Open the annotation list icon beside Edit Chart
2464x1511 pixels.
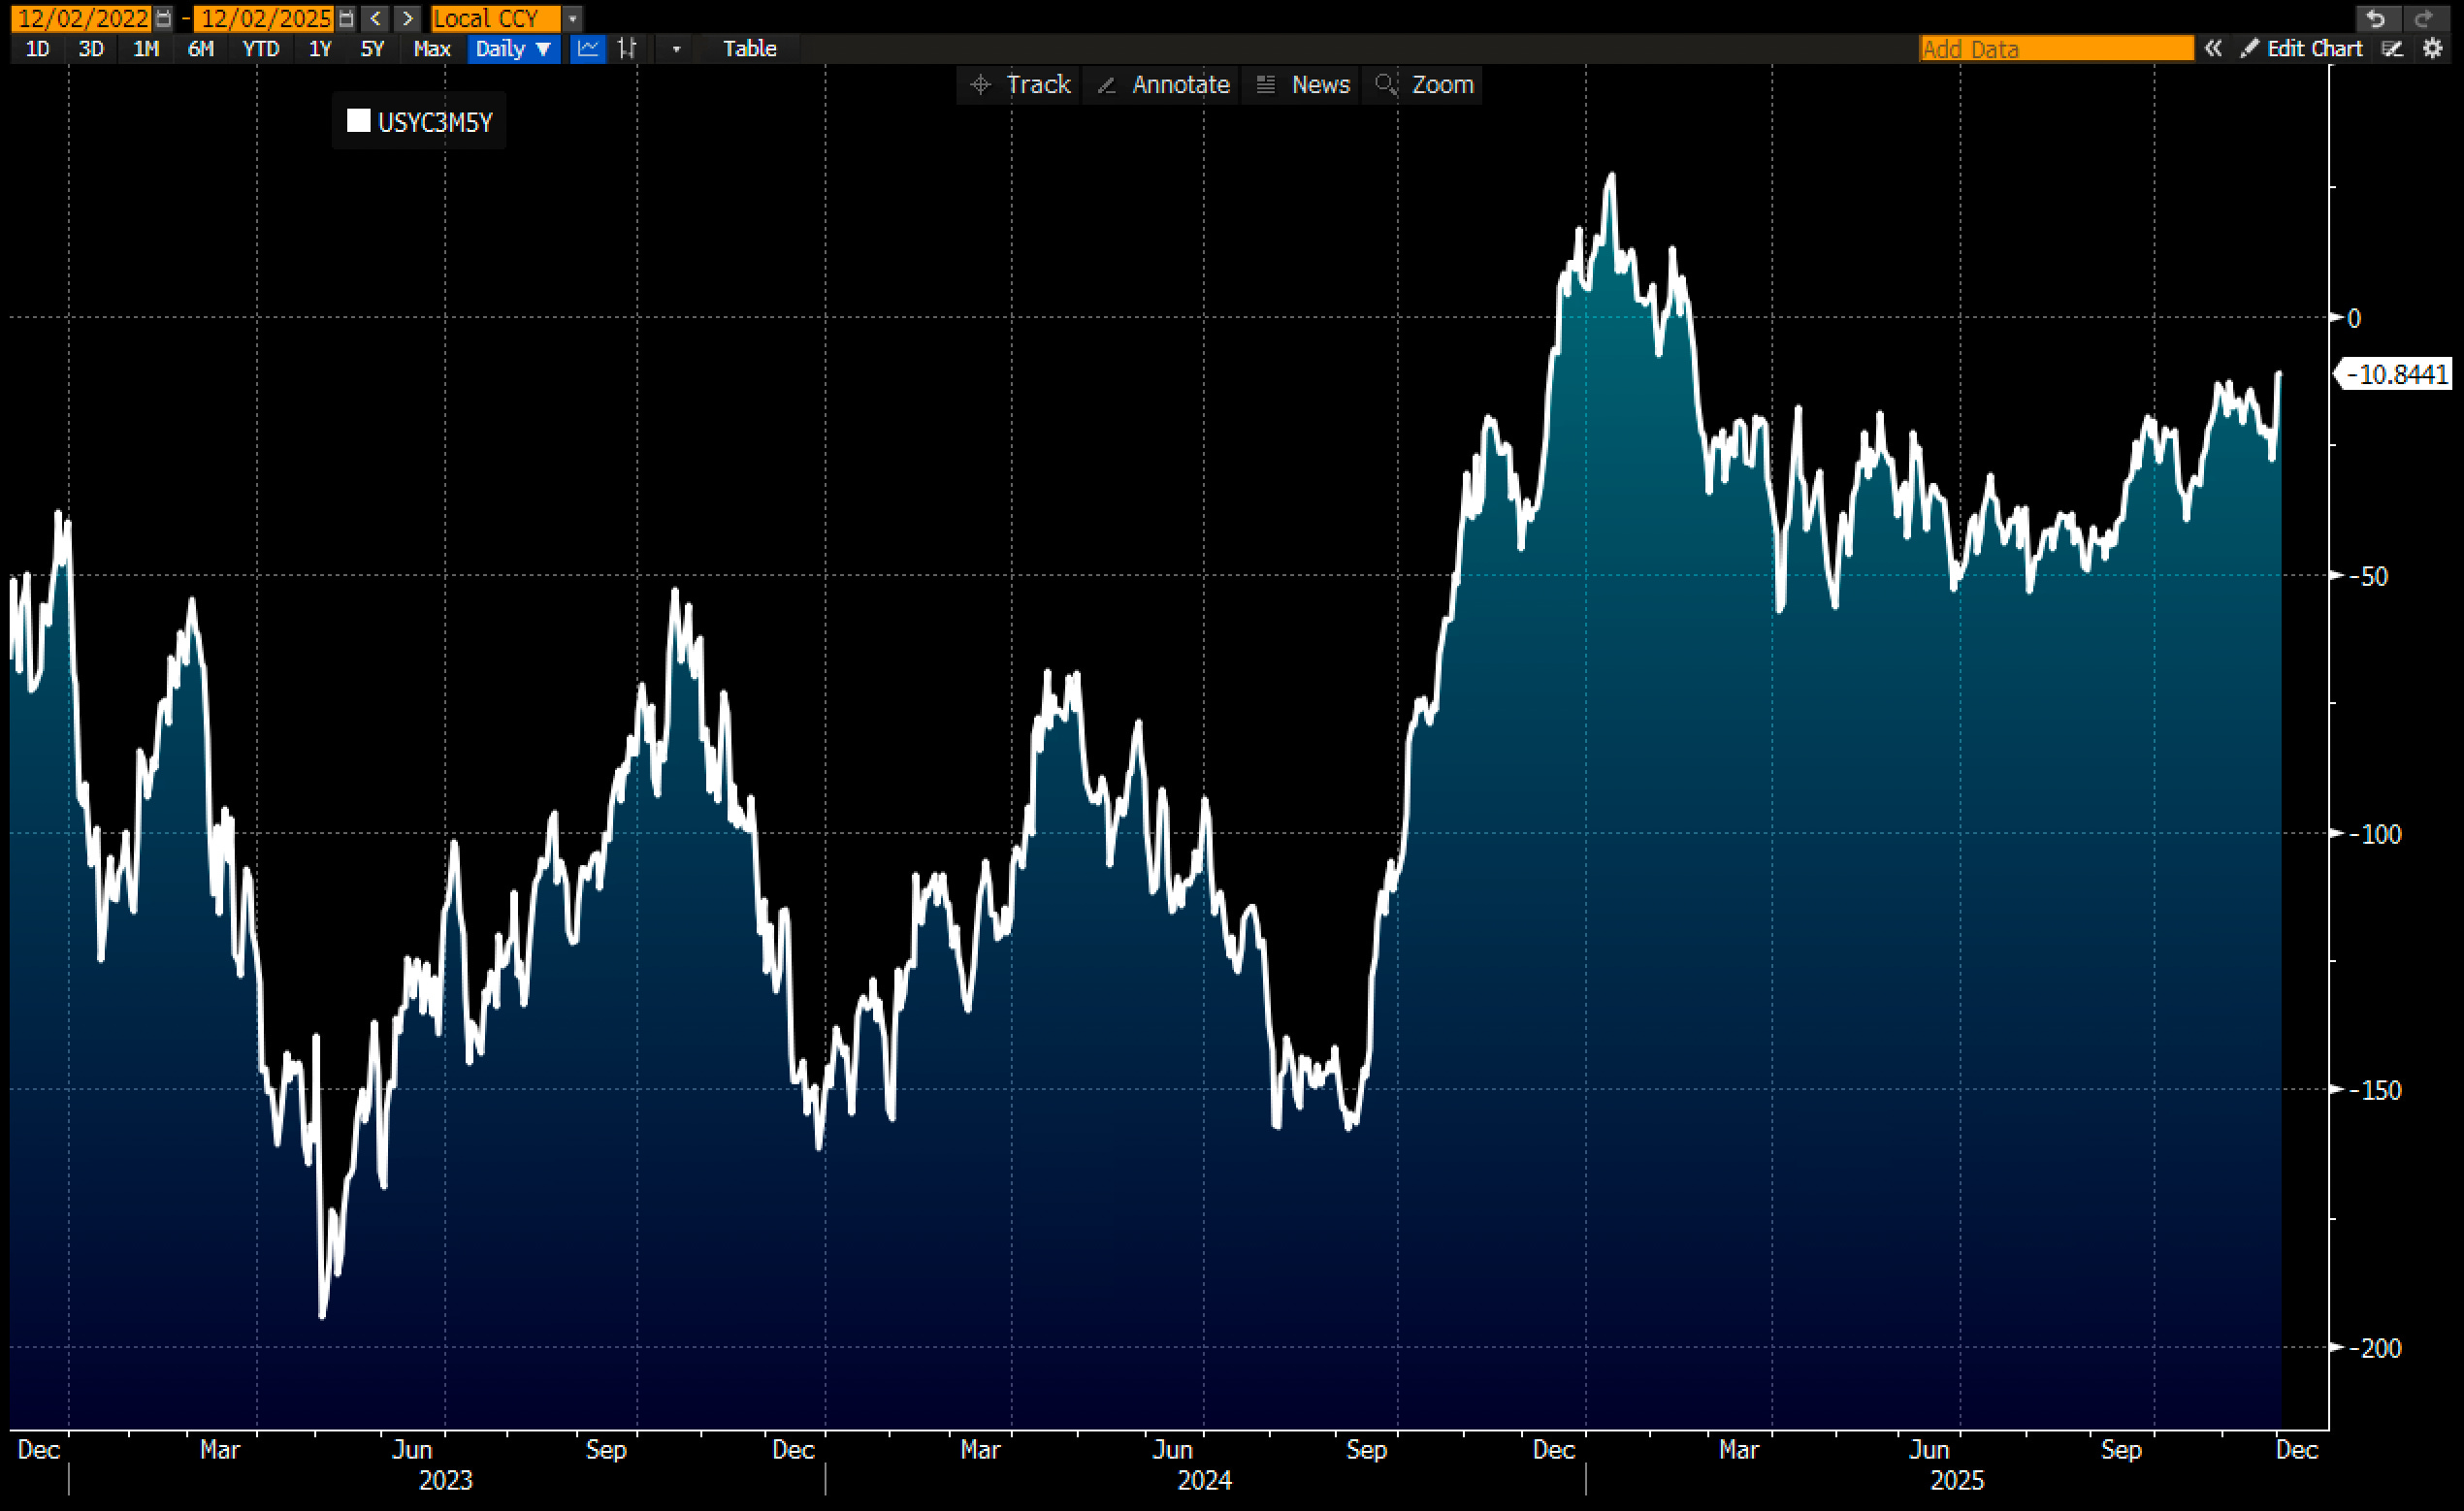(x=2392, y=48)
